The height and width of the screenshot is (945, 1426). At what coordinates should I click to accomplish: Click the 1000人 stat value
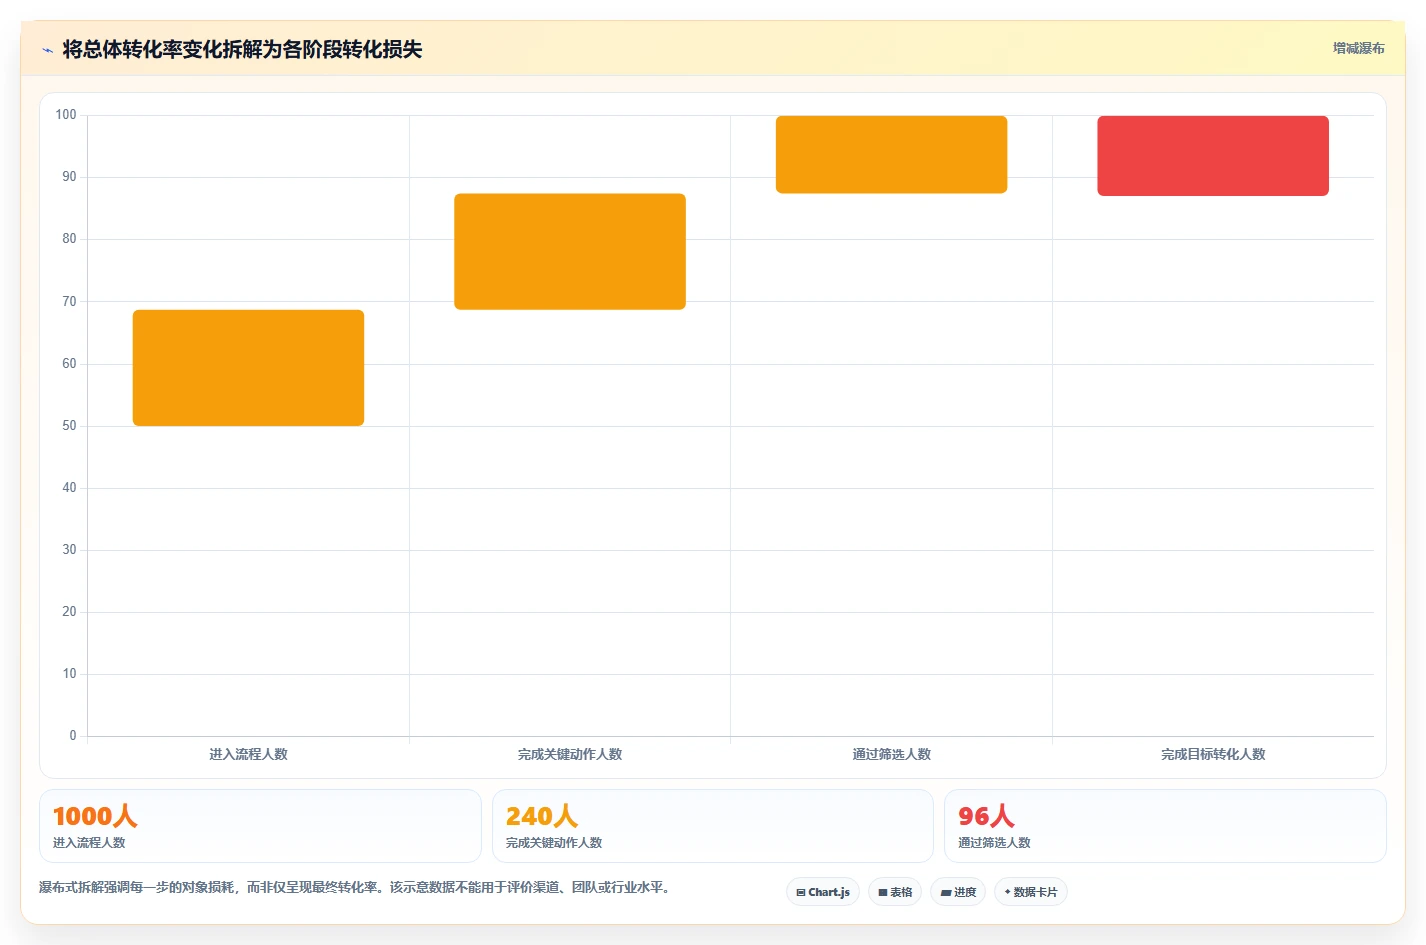point(95,816)
